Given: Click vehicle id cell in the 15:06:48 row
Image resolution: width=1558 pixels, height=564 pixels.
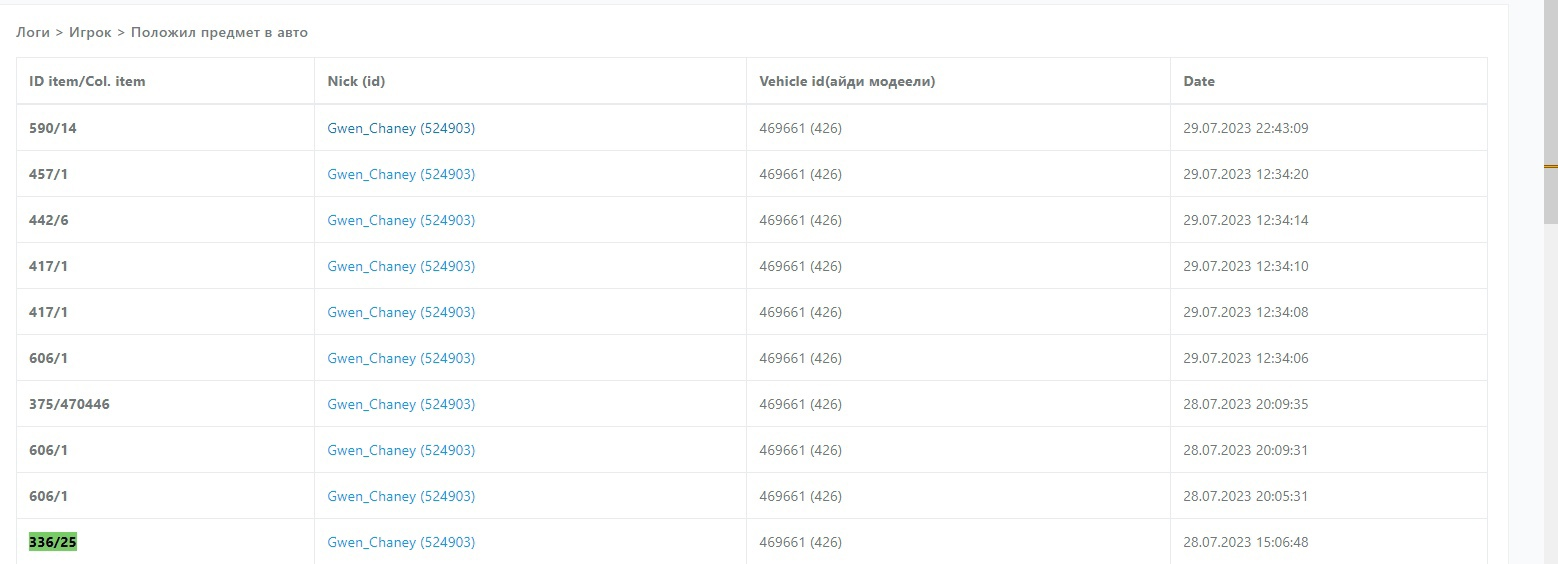Looking at the screenshot, I should 800,542.
